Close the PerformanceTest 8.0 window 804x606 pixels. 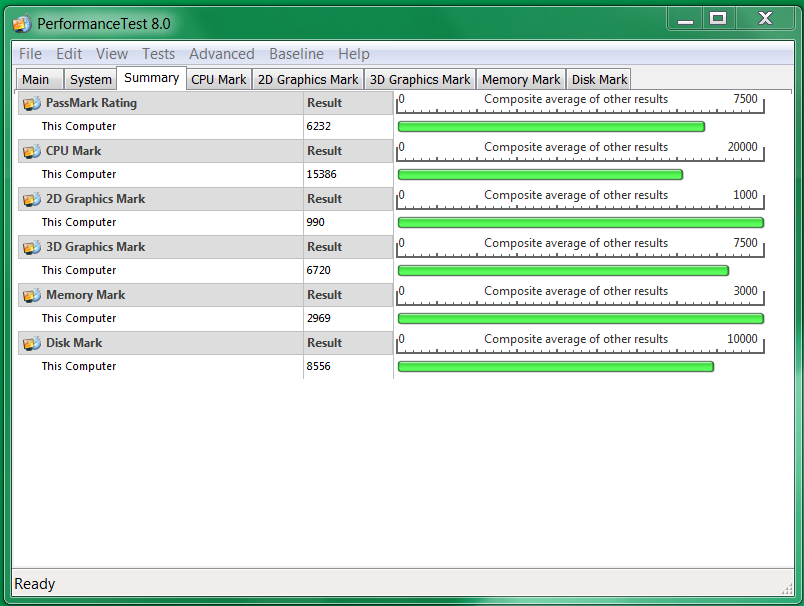[765, 19]
